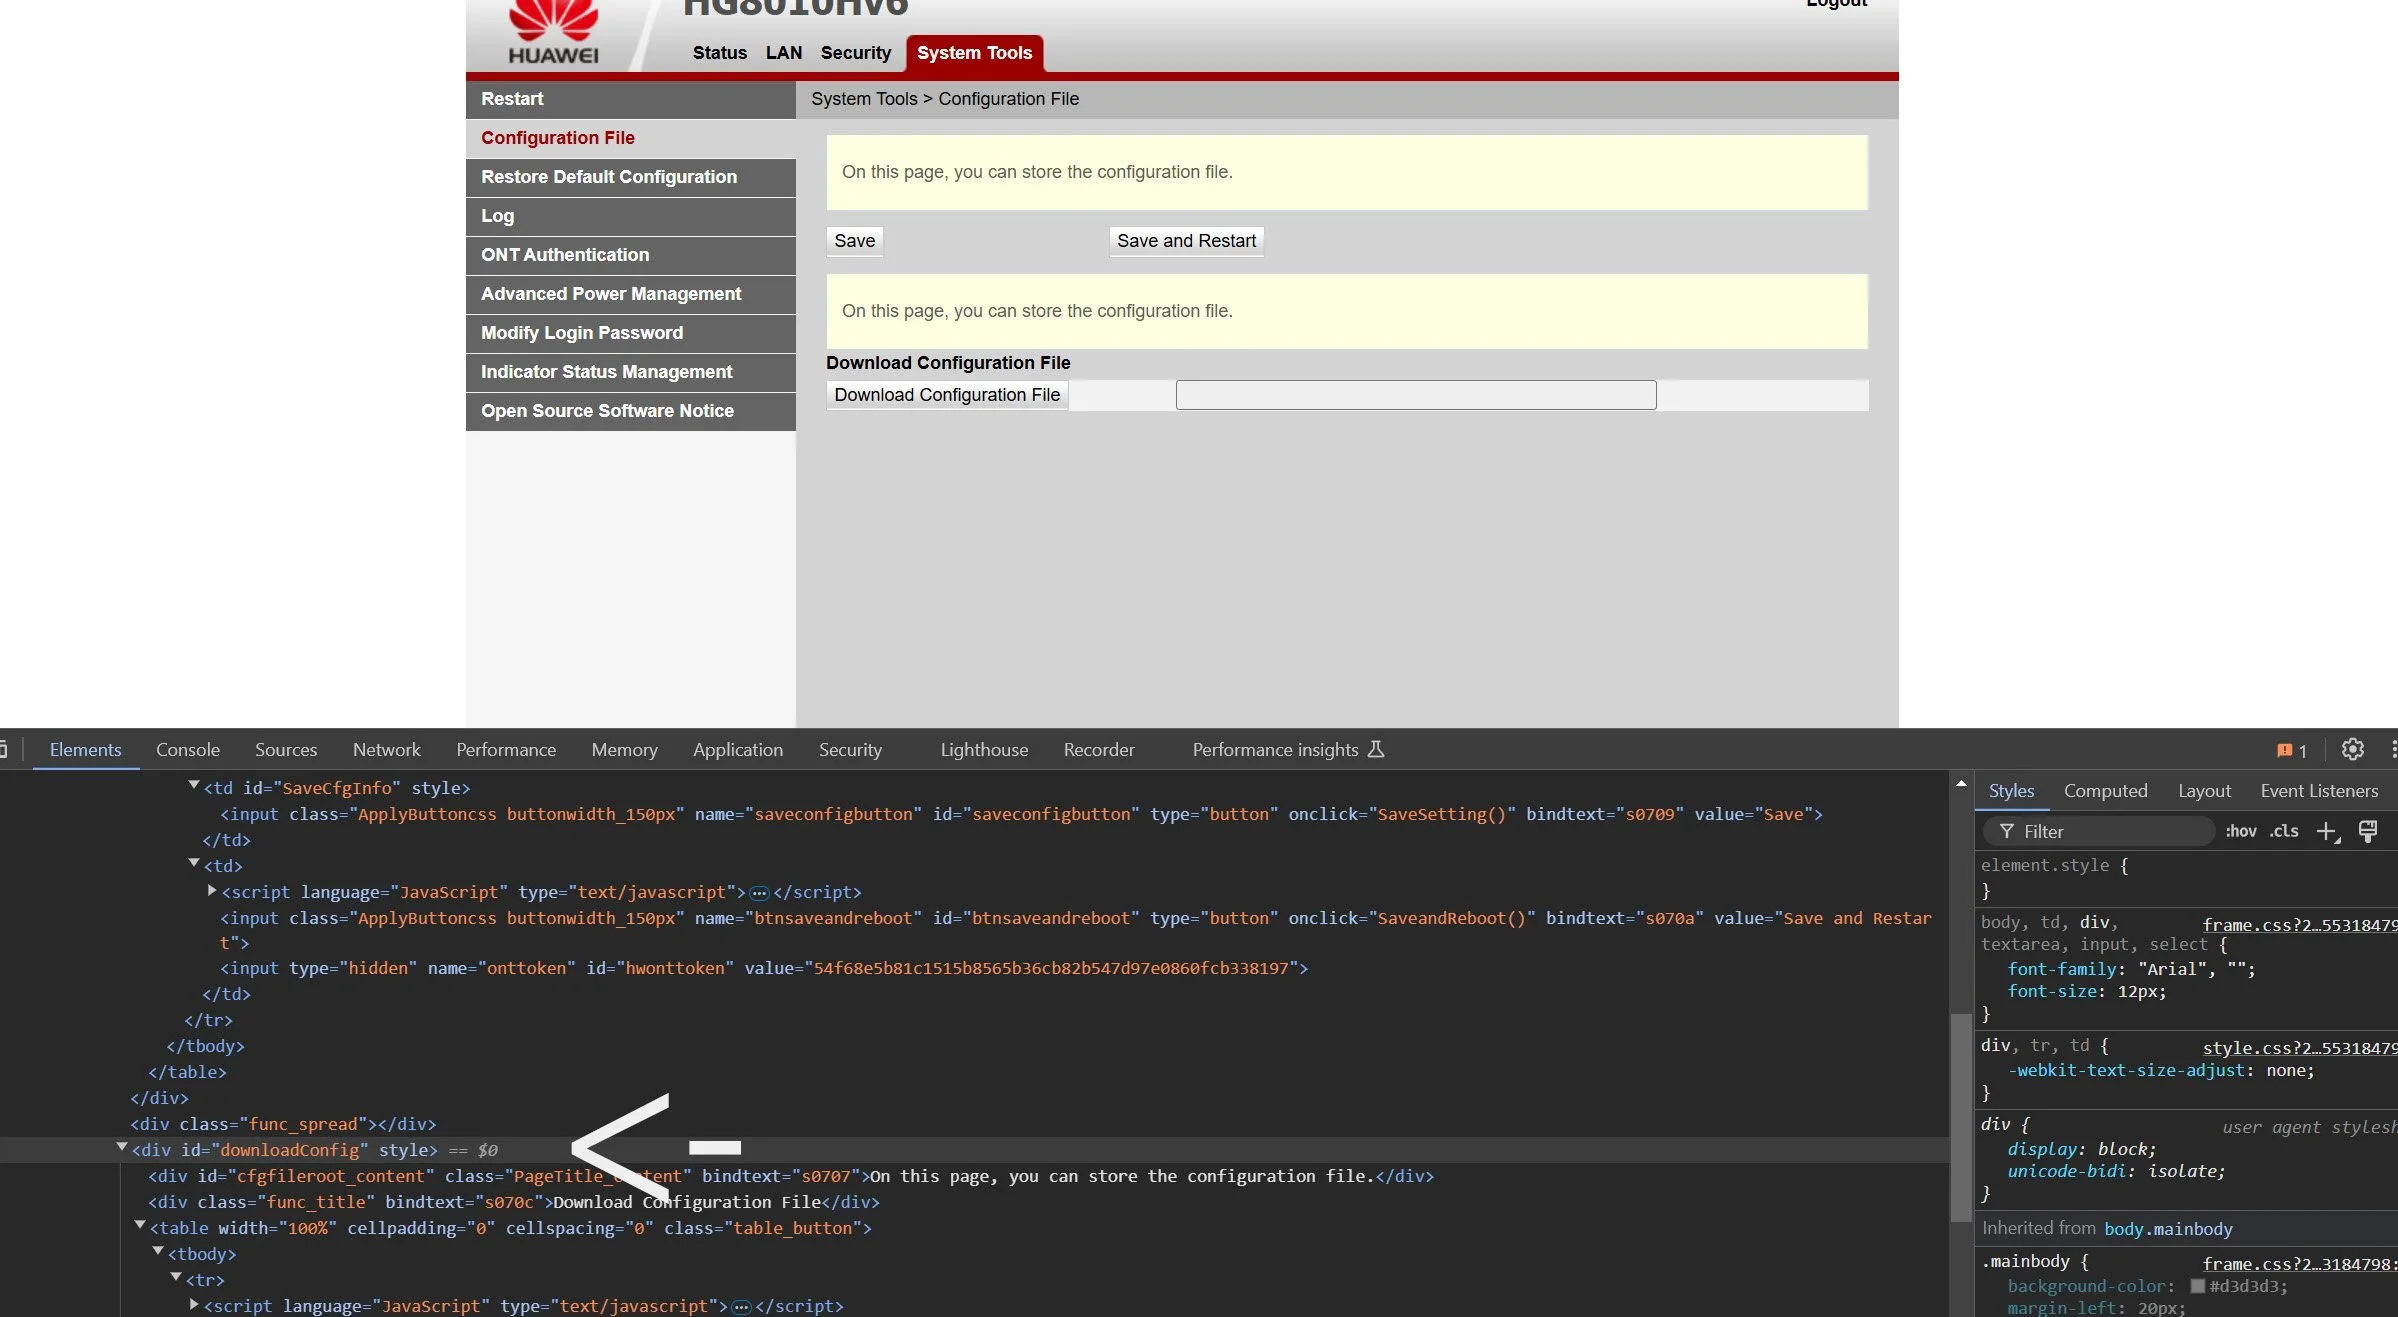The width and height of the screenshot is (2398, 1317).
Task: Add new style rule plus icon
Action: [2328, 832]
